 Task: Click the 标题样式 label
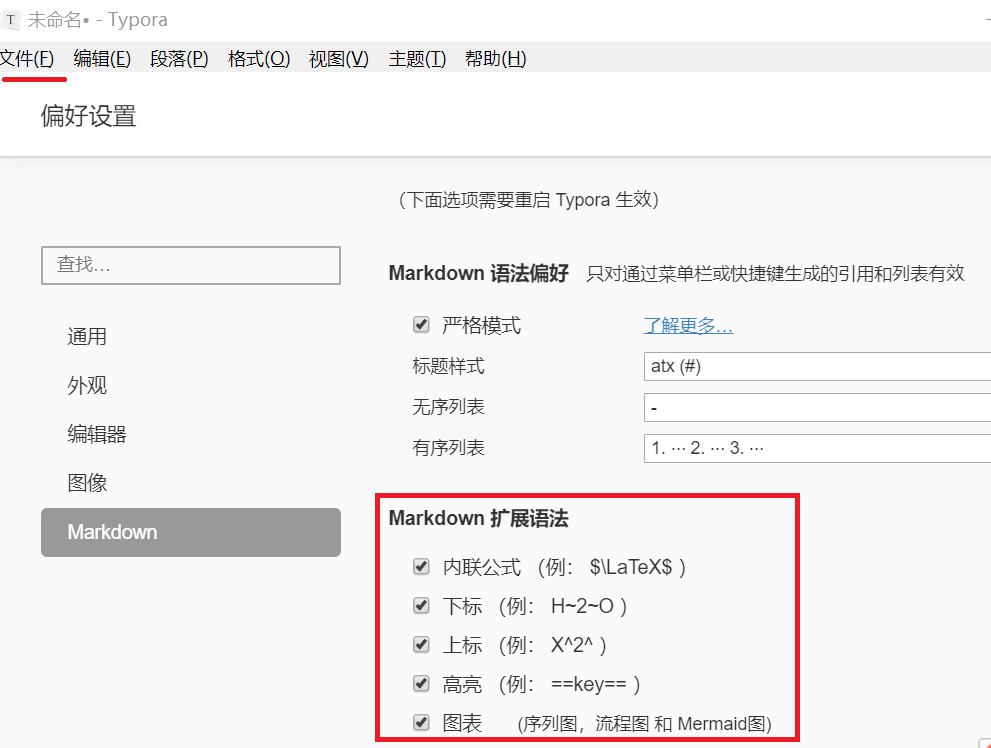tap(448, 366)
